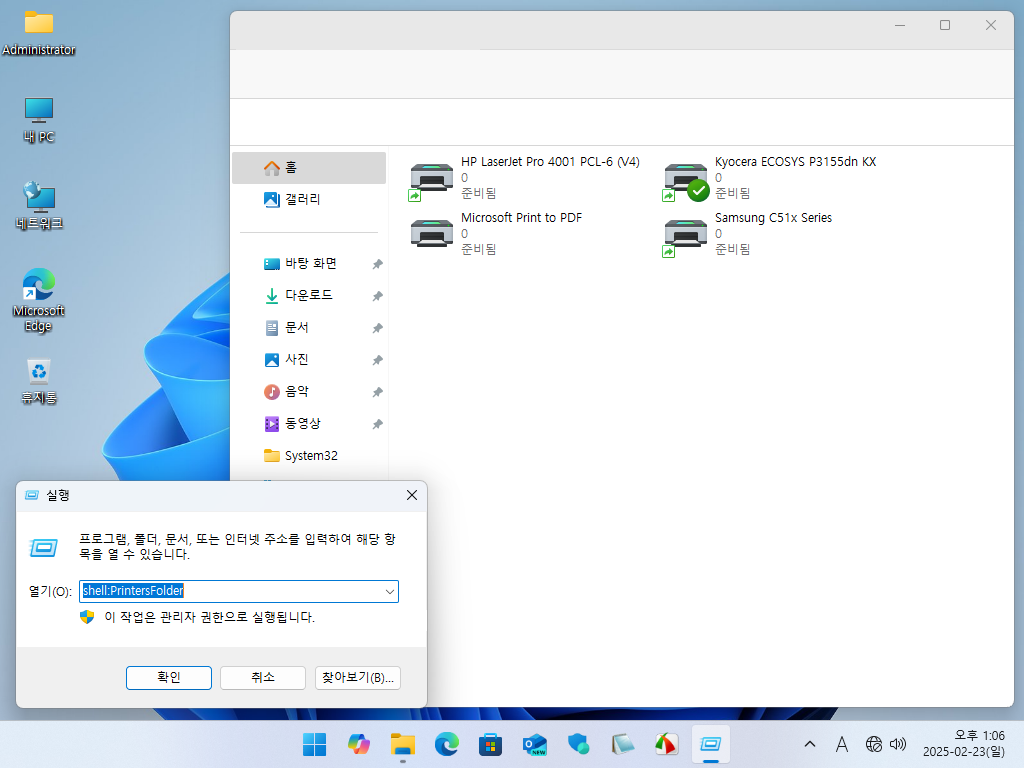
Task: Open the clock showing 오후 1:06
Action: coord(964,744)
